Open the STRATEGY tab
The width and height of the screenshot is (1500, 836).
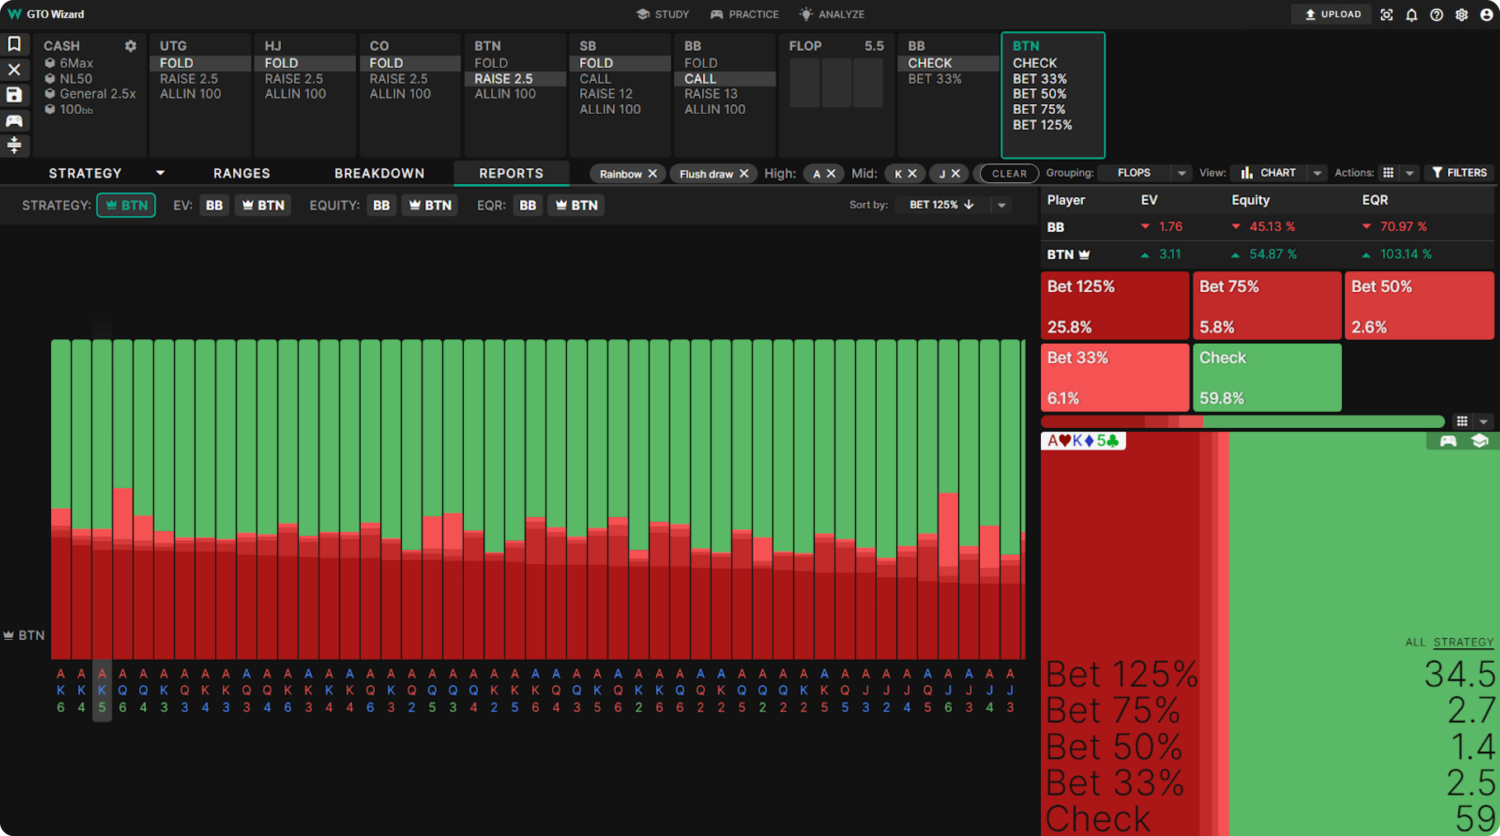pyautogui.click(x=85, y=173)
